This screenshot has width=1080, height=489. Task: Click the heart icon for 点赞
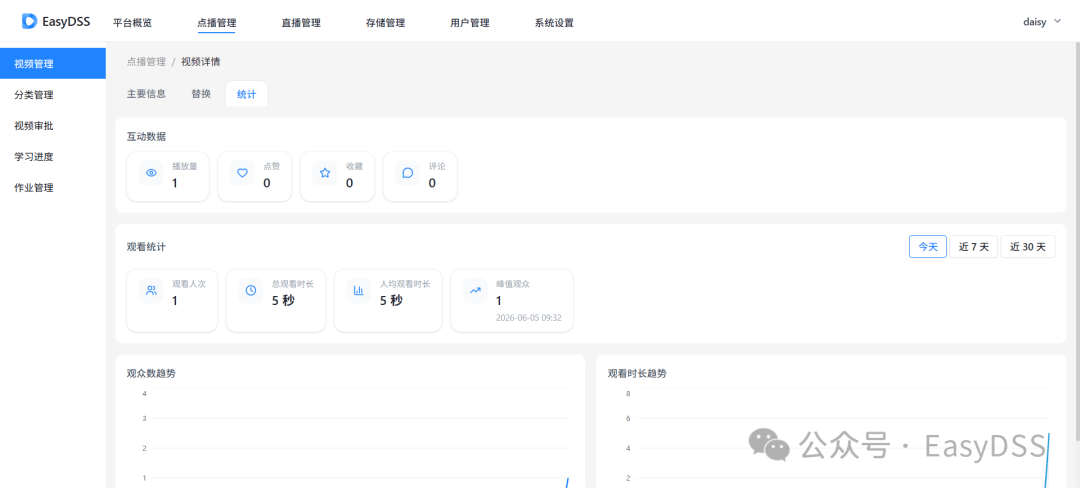pos(242,173)
